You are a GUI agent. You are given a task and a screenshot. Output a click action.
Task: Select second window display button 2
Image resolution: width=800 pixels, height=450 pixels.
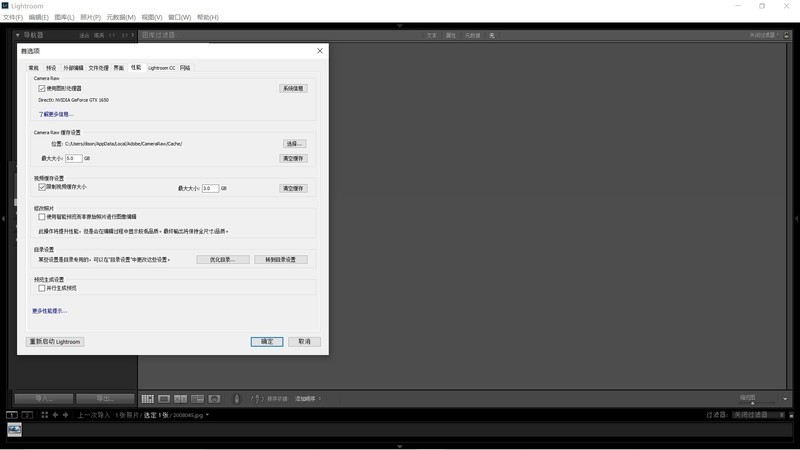point(27,415)
